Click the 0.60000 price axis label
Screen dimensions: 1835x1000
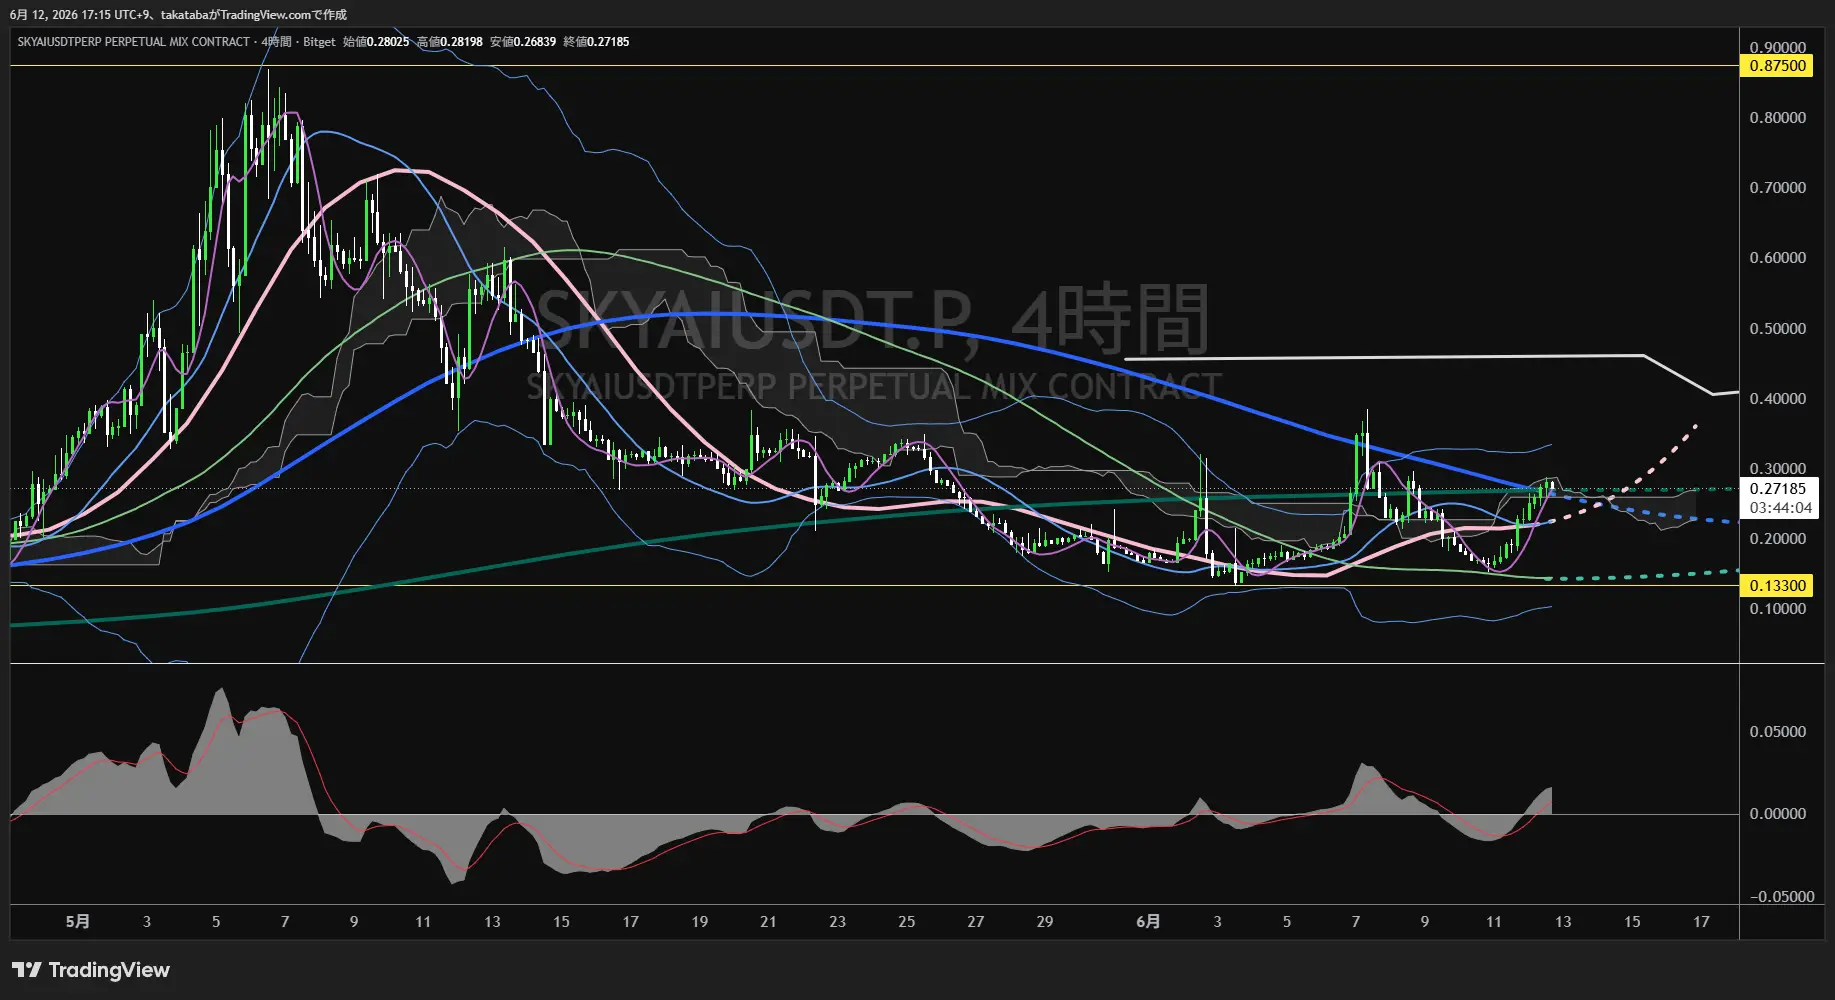coord(1777,258)
